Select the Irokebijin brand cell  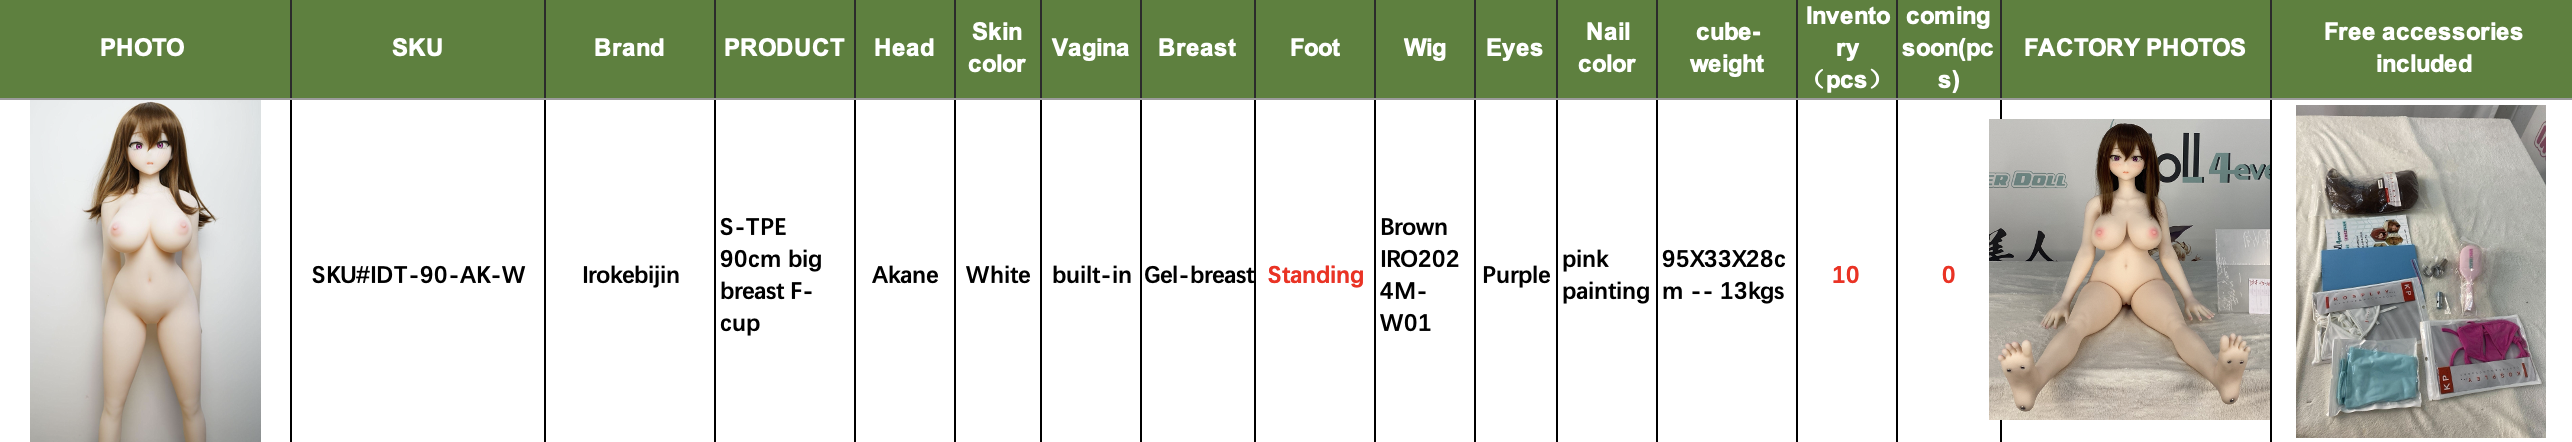(630, 275)
